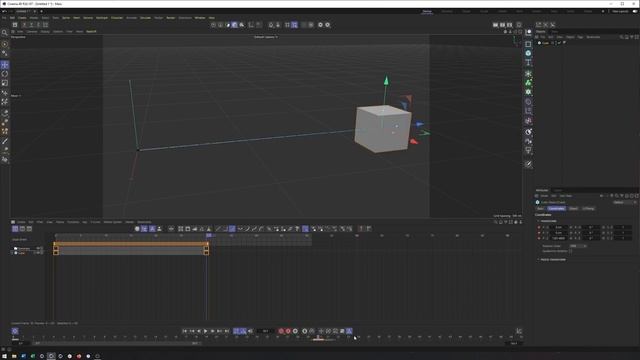
Task: Click the blue Z axis arrow handle
Action: pos(420,124)
